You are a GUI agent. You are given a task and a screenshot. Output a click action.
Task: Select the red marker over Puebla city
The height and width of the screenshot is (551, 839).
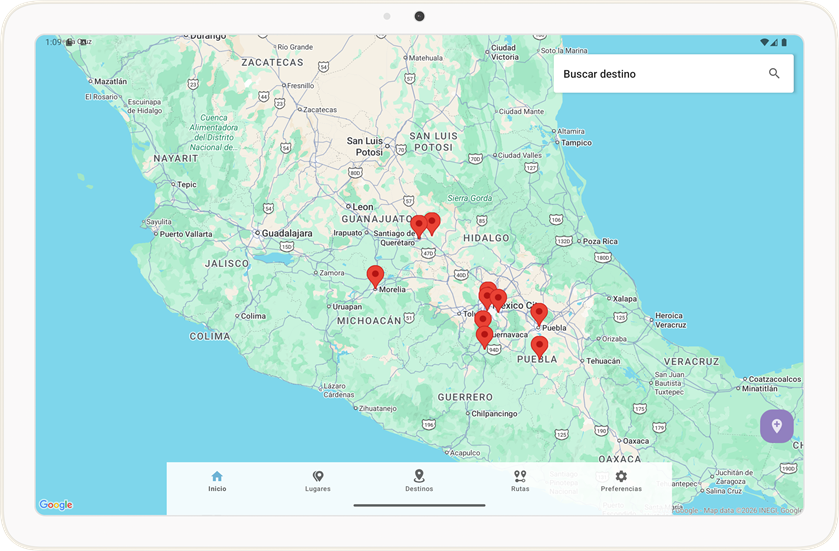tap(539, 315)
